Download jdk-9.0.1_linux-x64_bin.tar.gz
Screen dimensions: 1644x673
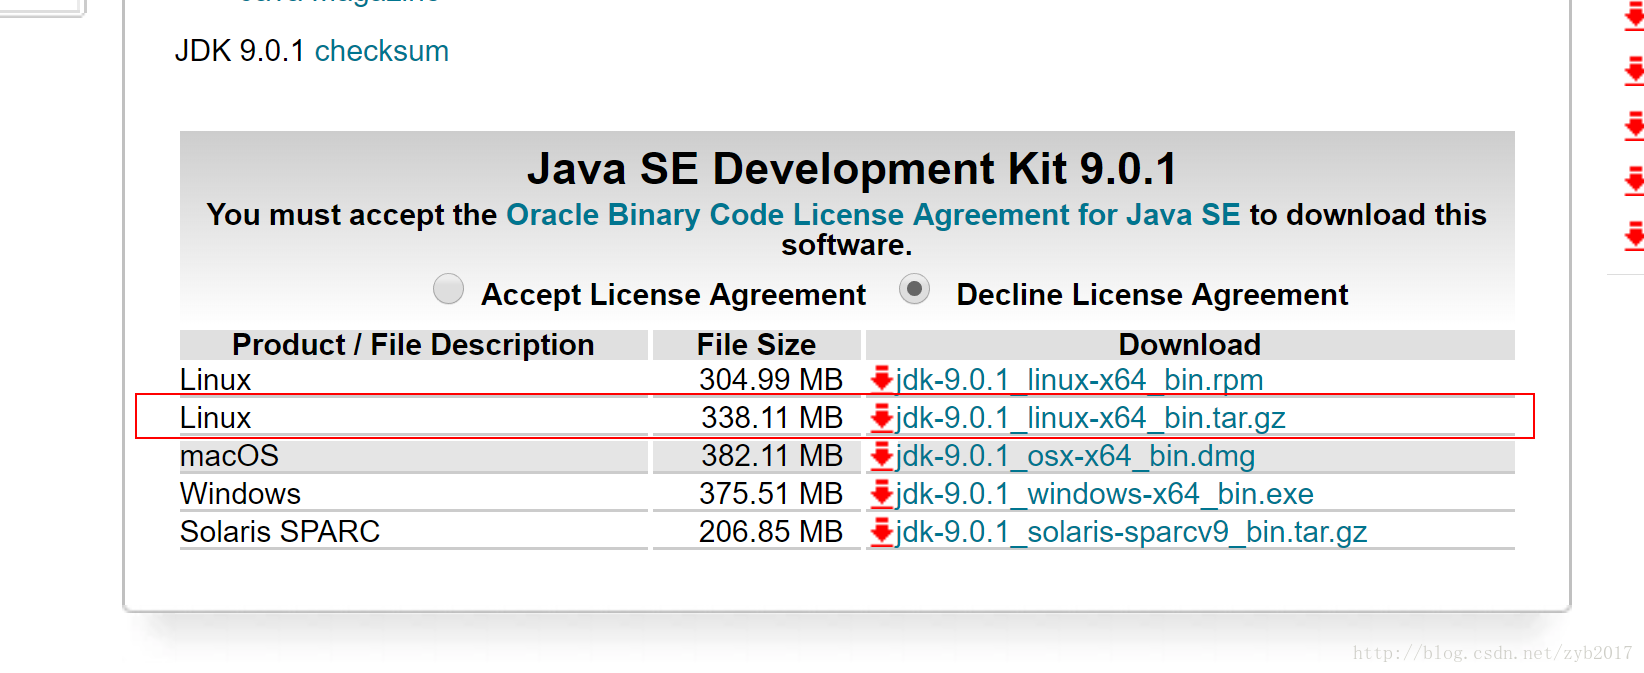coord(1090,418)
